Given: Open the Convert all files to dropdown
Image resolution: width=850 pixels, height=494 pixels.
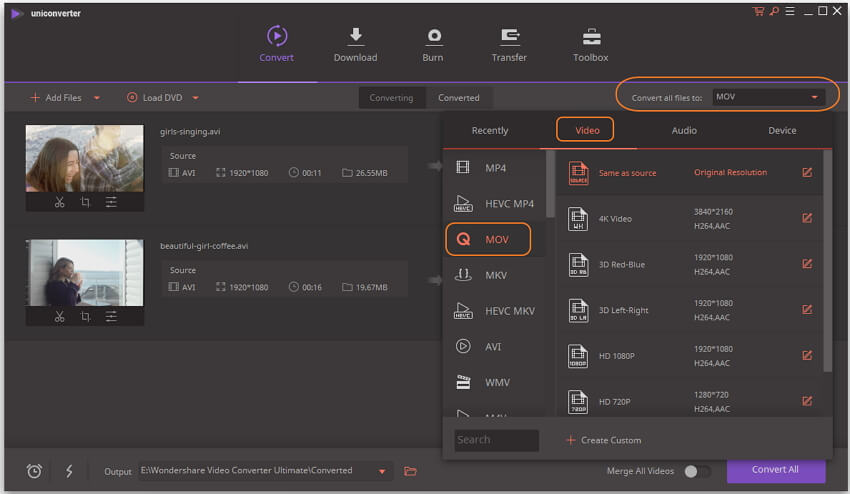Looking at the screenshot, I should click(x=768, y=97).
